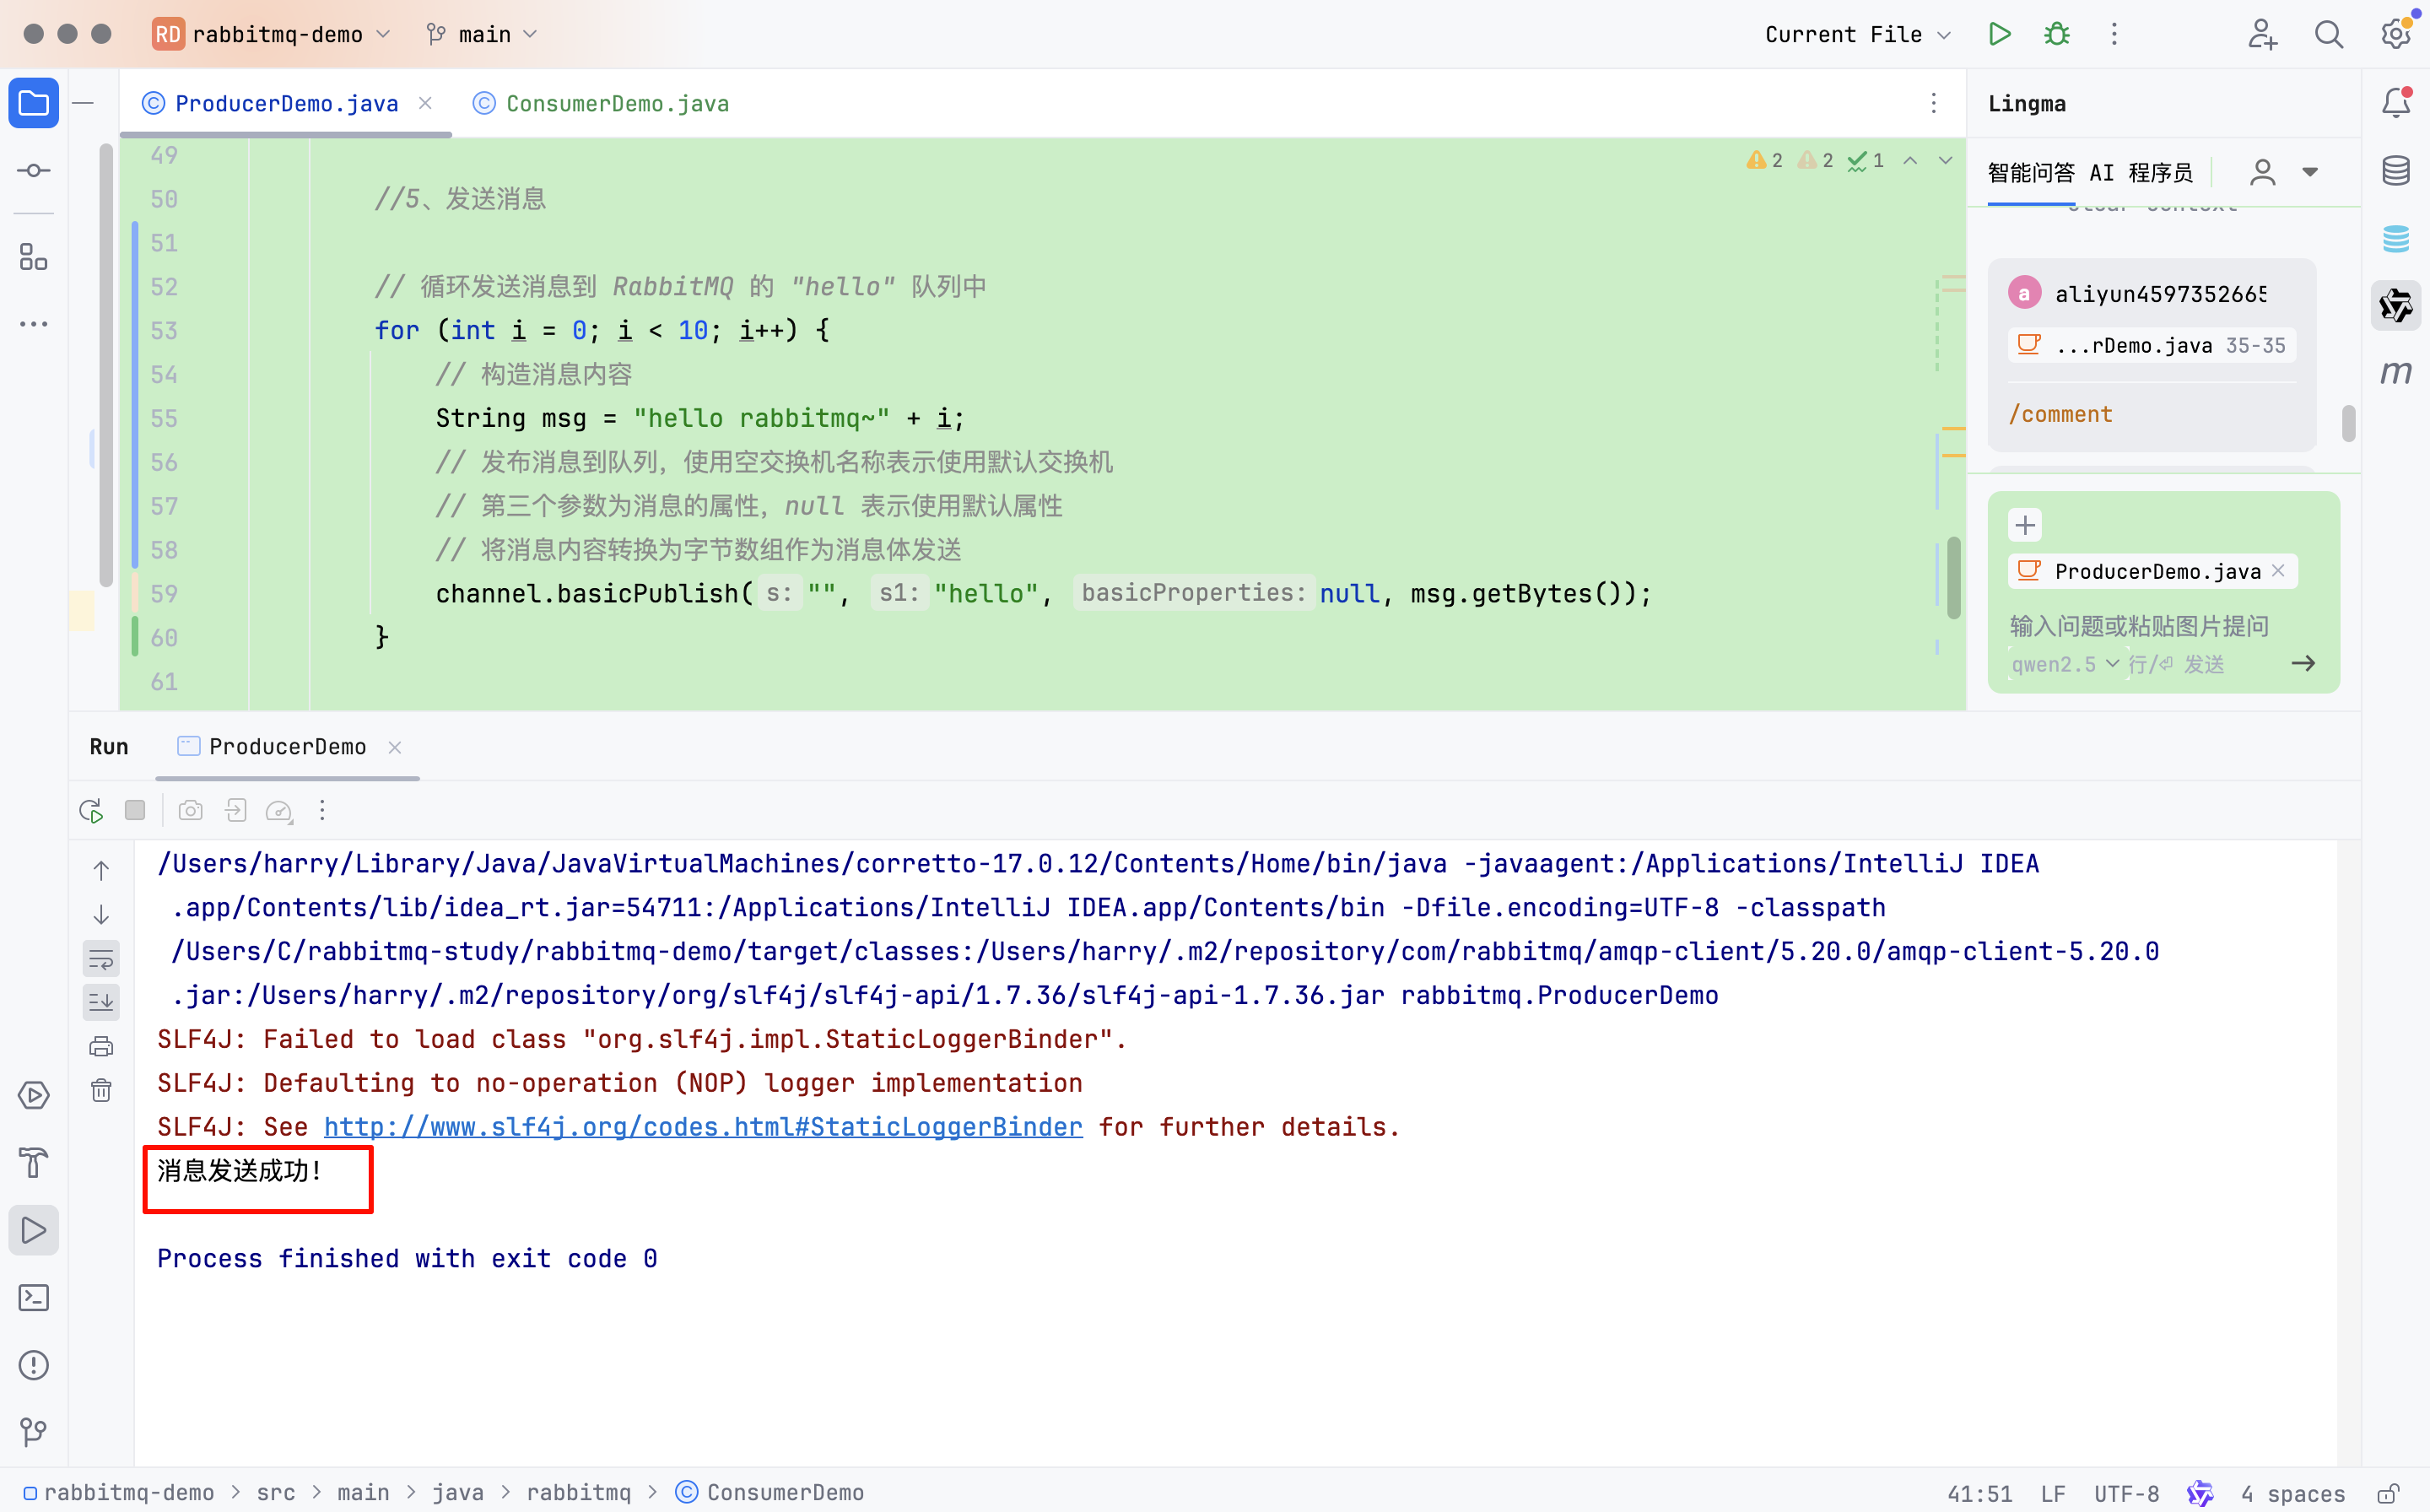Image resolution: width=2430 pixels, height=1512 pixels.
Task: Click the Clear All trash icon in console
Action: [101, 1090]
